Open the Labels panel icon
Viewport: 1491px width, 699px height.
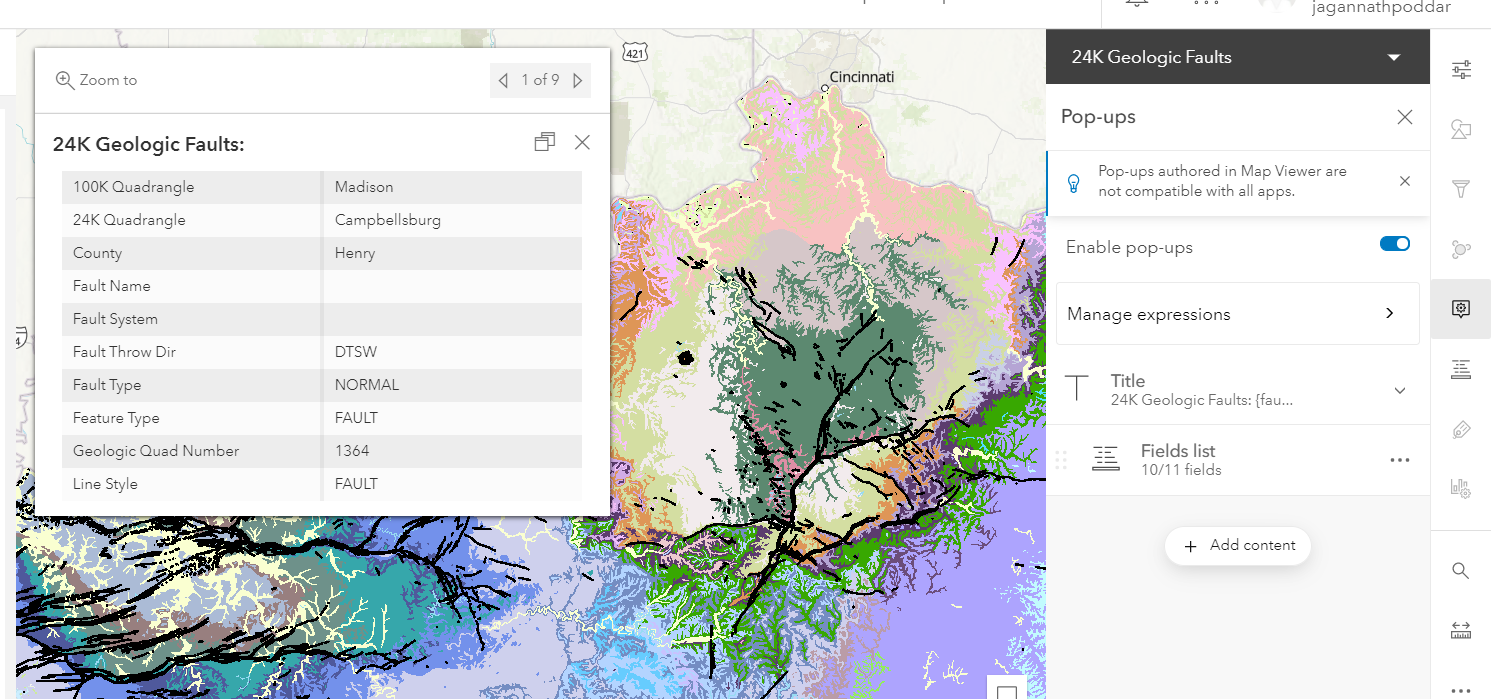click(x=1461, y=428)
